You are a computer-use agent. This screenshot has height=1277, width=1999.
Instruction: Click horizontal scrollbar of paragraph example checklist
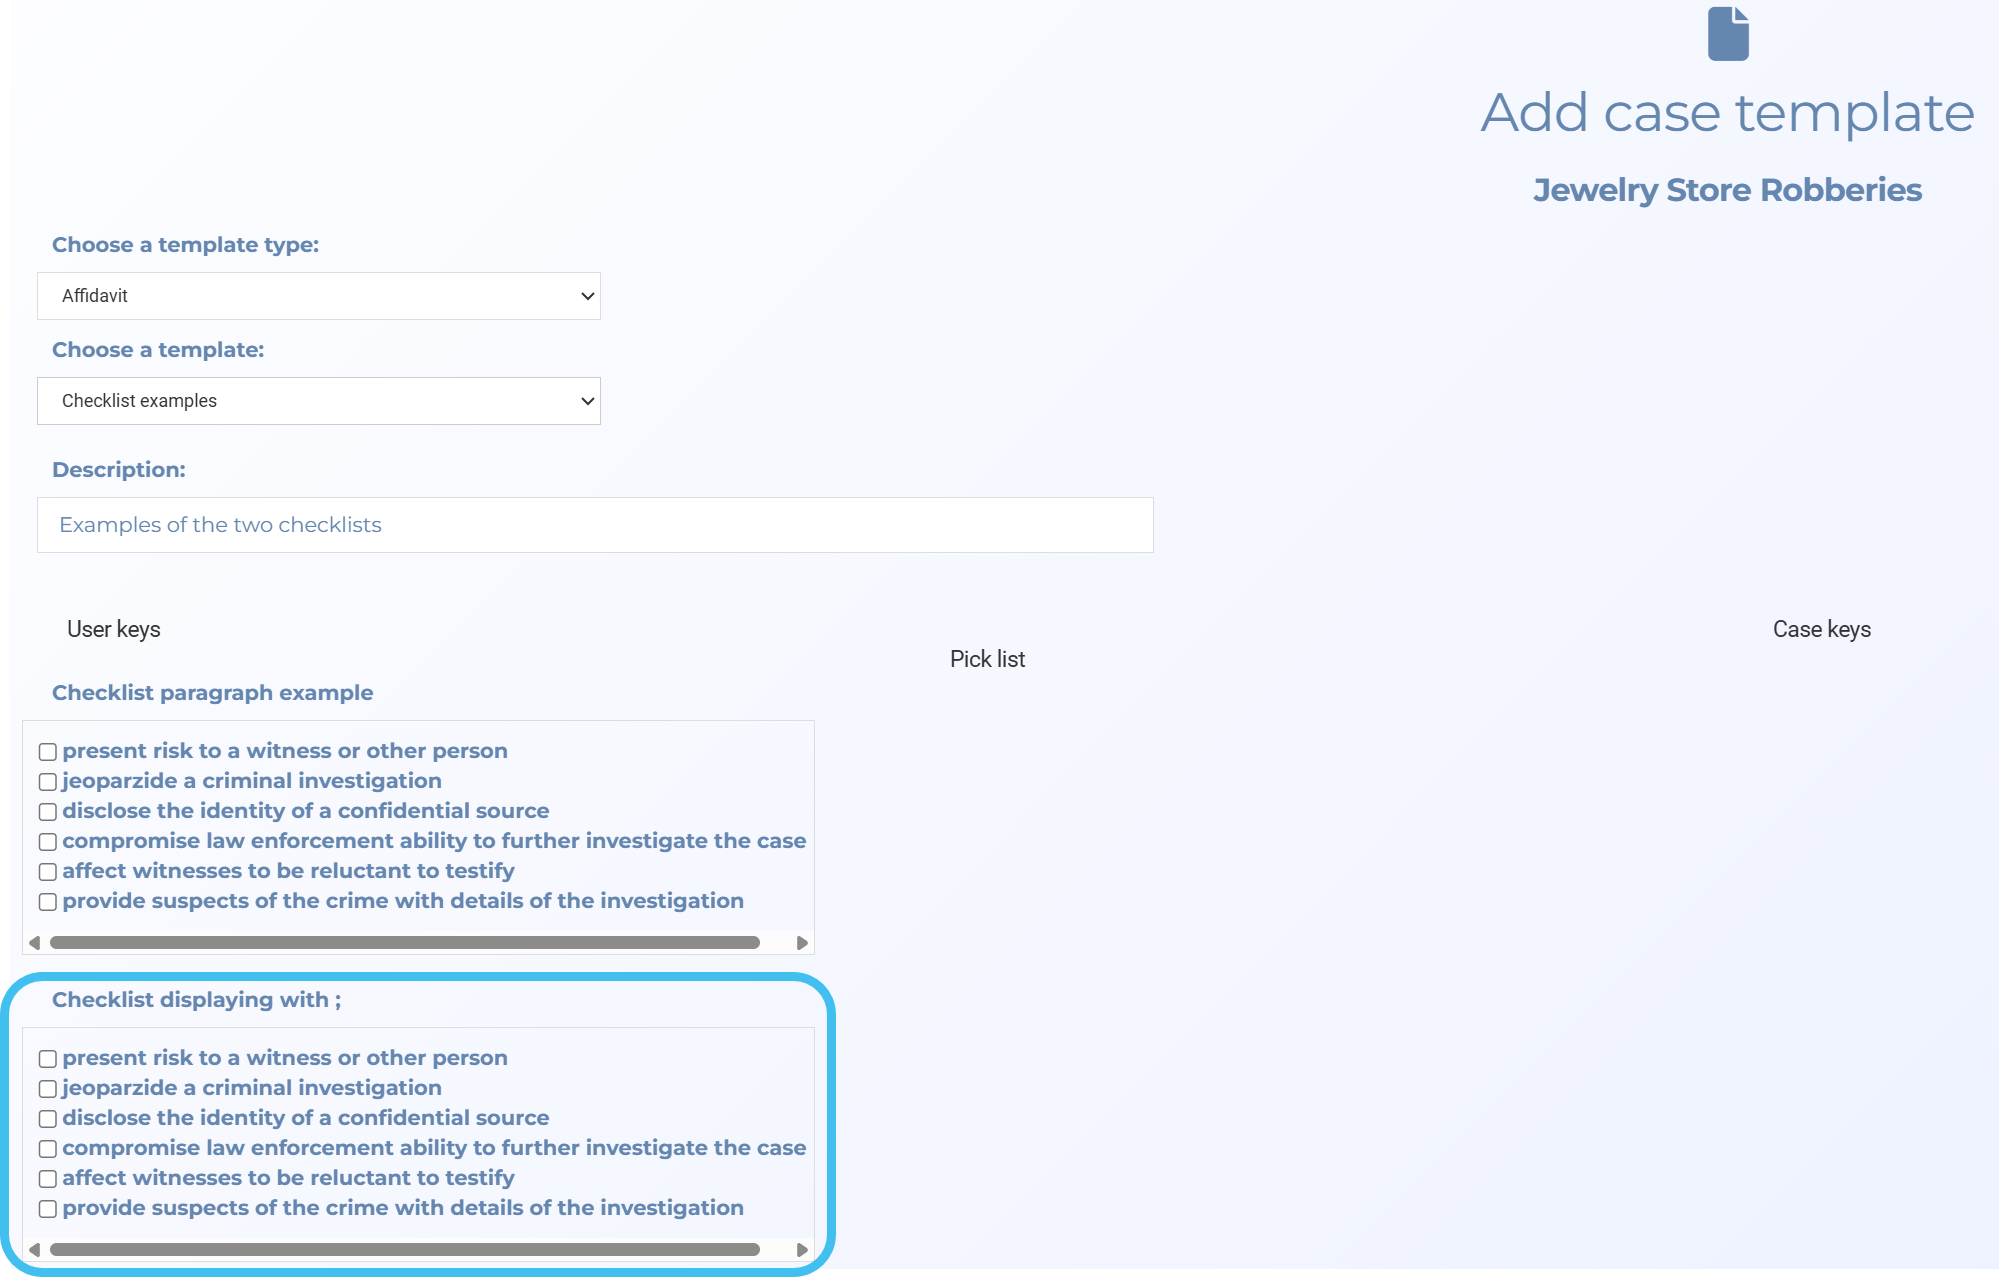point(404,943)
